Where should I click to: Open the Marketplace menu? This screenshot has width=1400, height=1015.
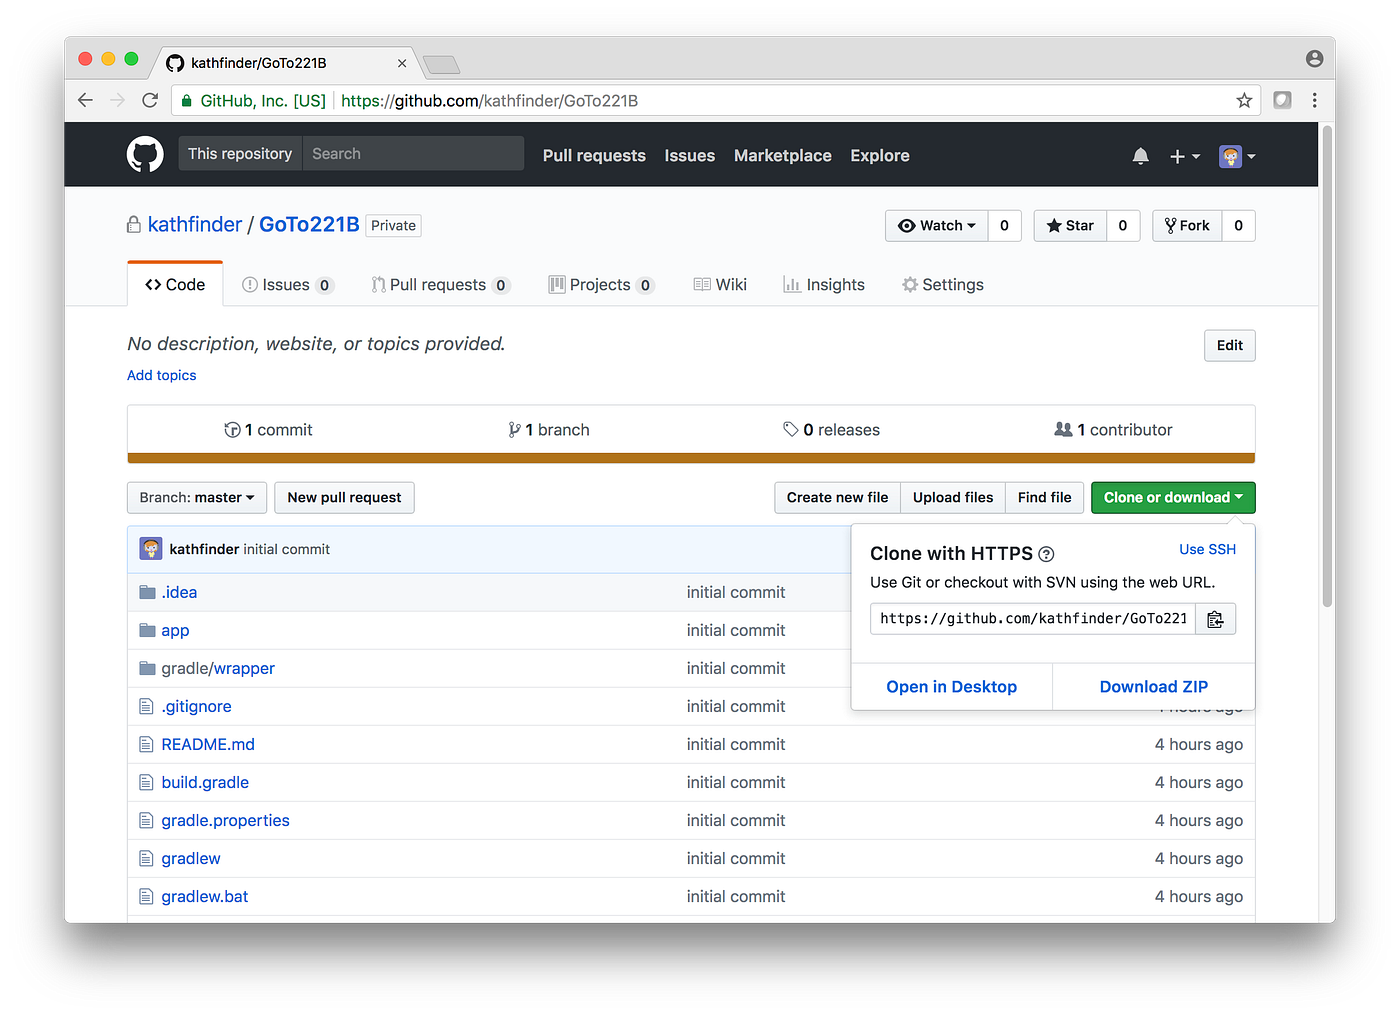click(x=782, y=155)
